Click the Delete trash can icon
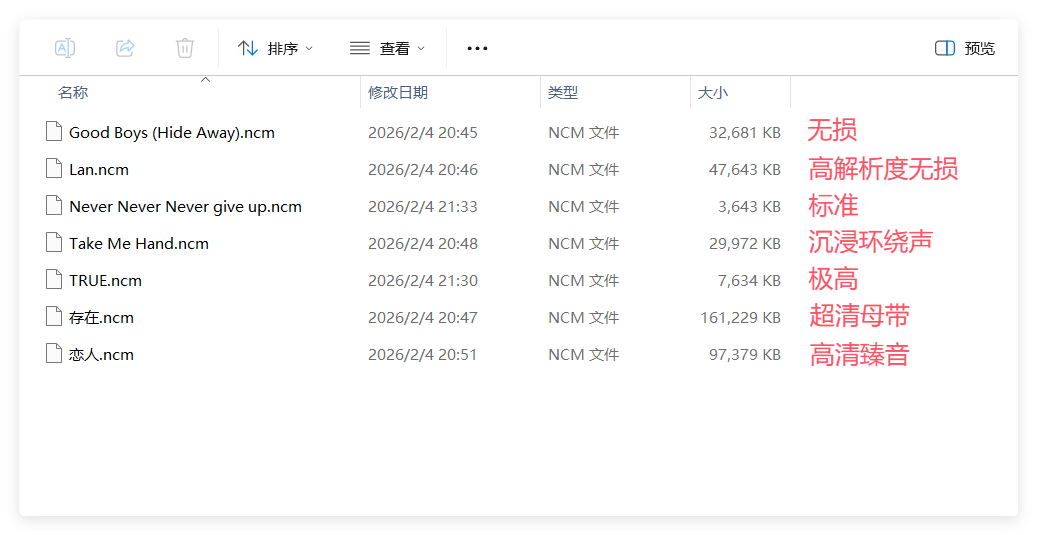1037x535 pixels. tap(185, 48)
